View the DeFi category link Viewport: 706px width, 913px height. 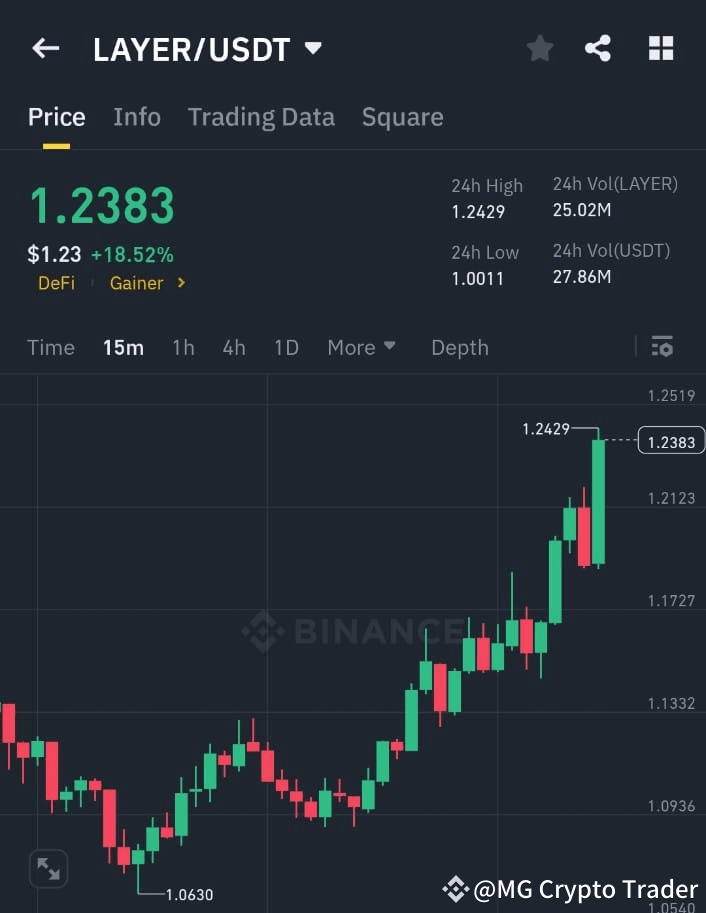pos(56,283)
